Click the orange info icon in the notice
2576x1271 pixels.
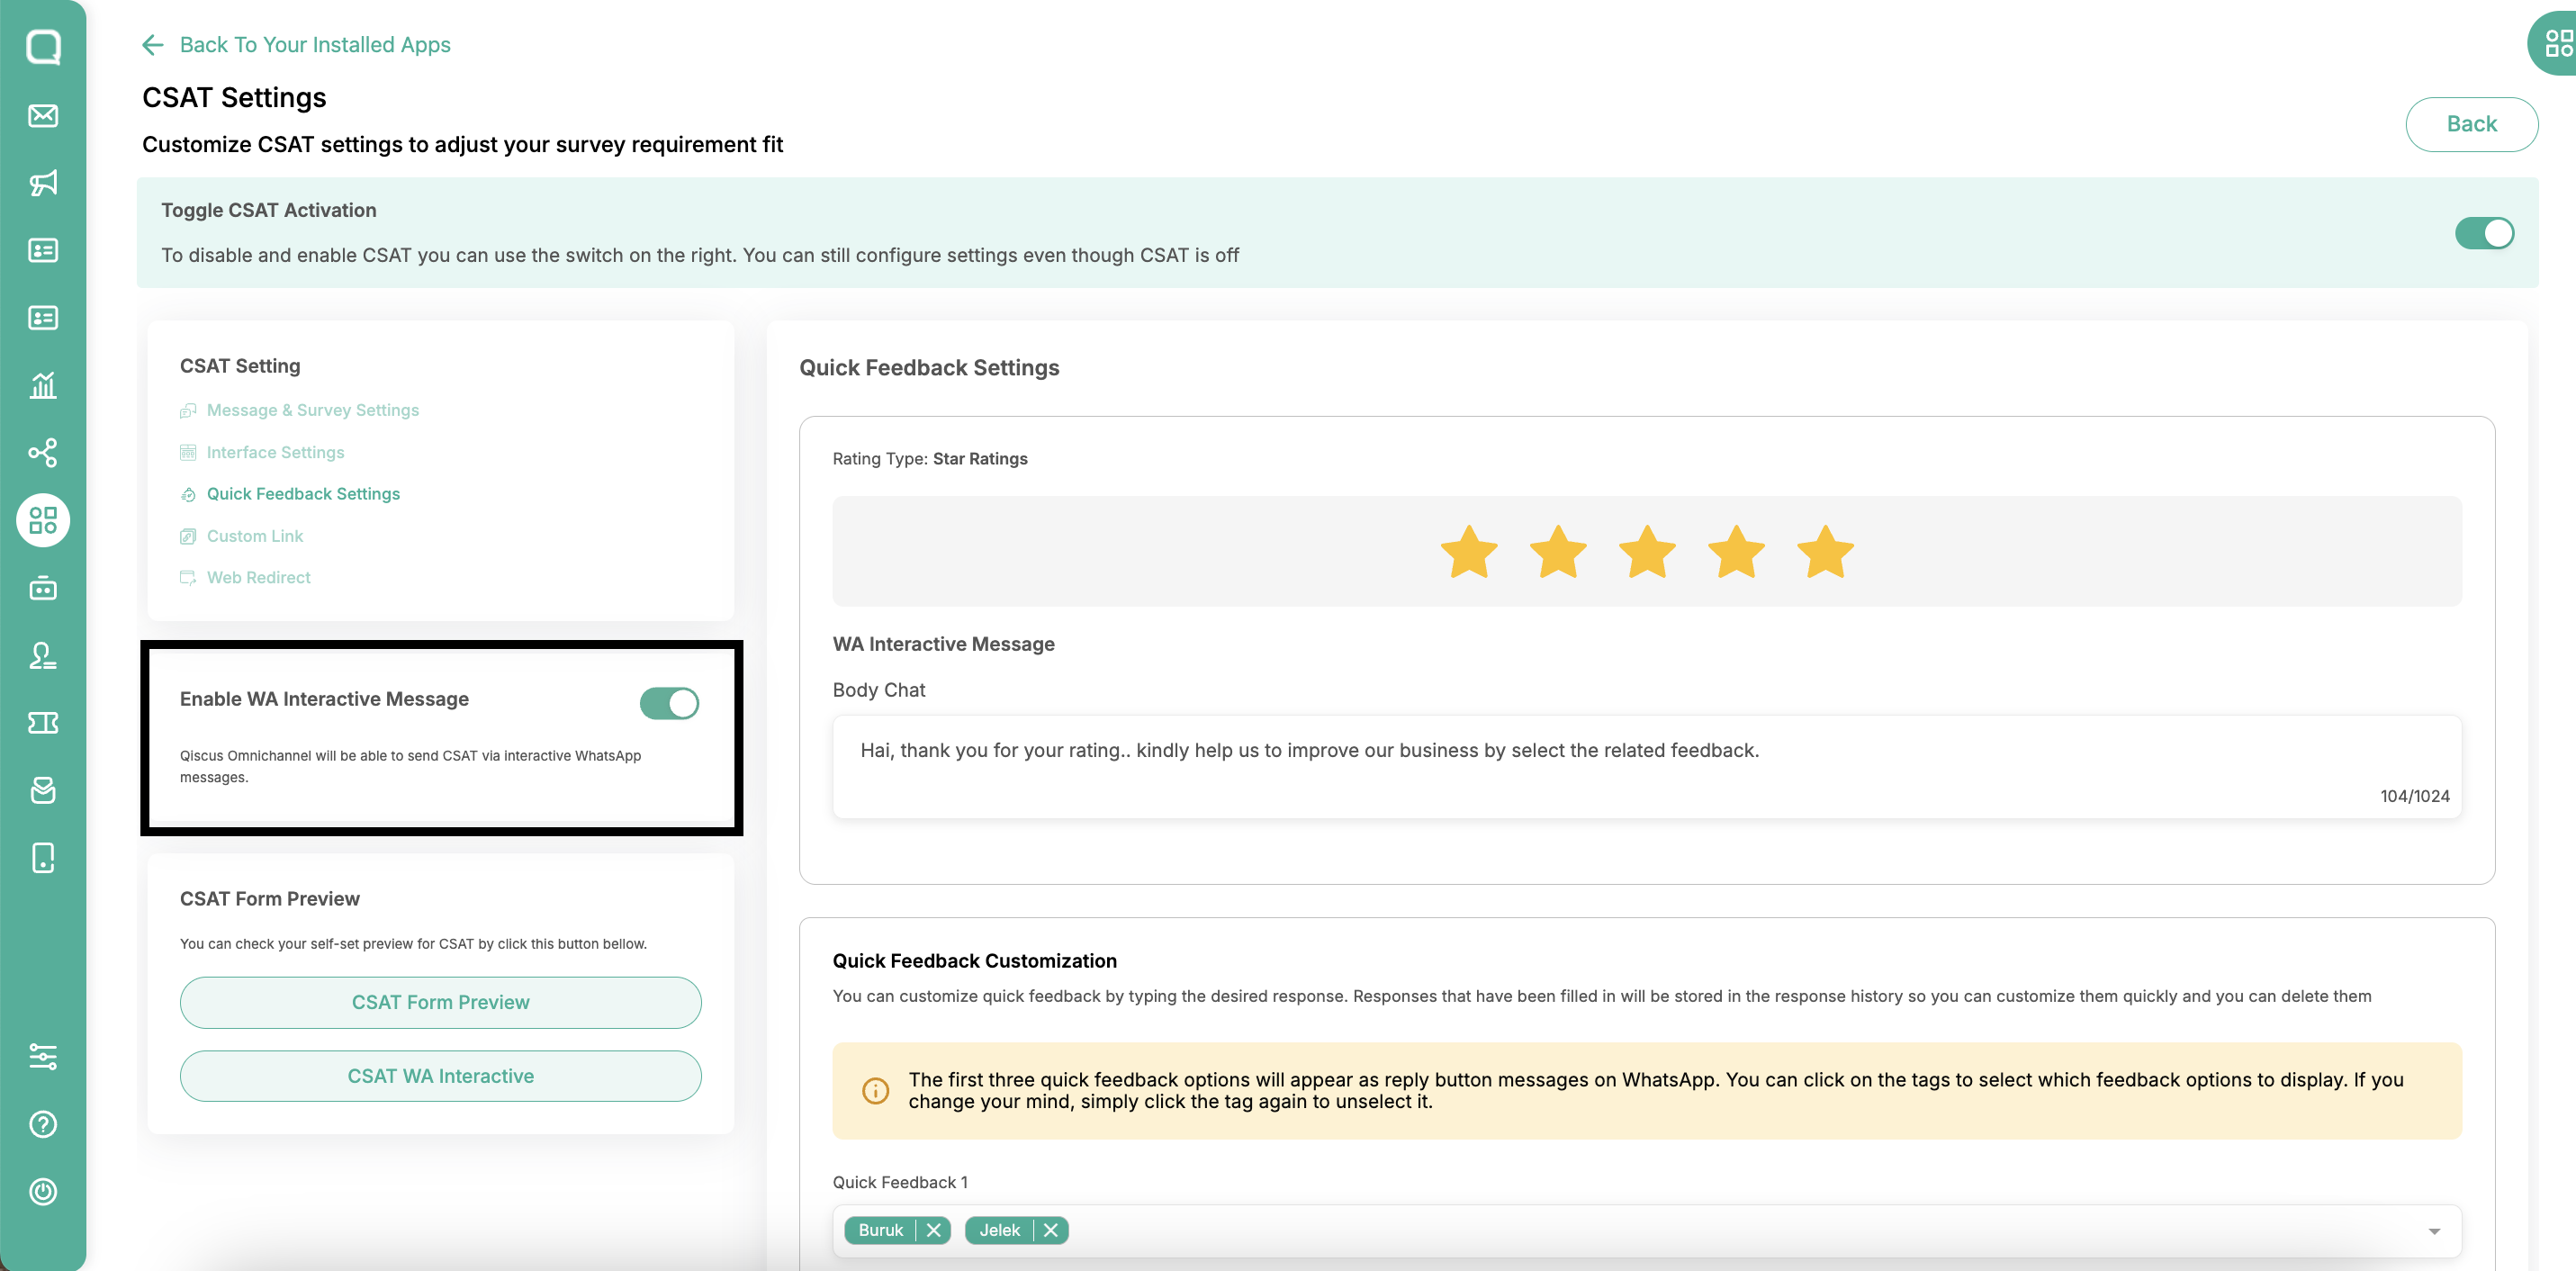pos(875,1090)
